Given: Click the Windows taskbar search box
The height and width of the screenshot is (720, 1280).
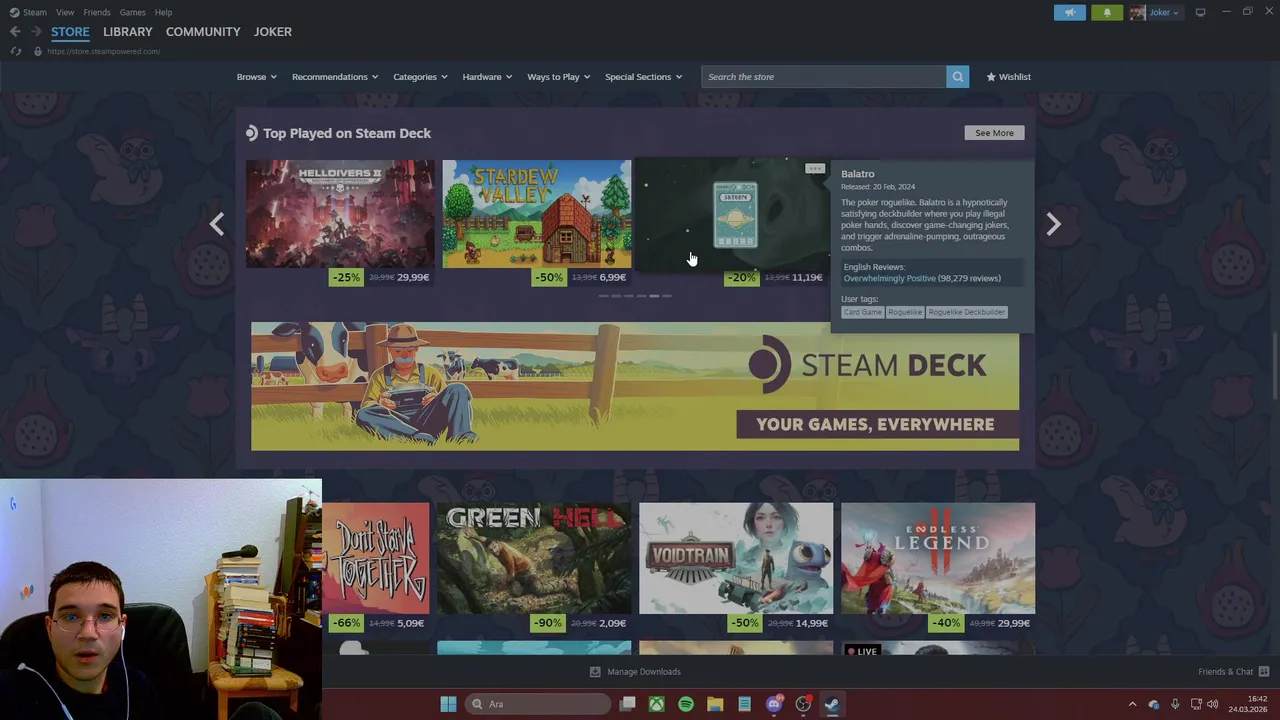Looking at the screenshot, I should [x=539, y=704].
